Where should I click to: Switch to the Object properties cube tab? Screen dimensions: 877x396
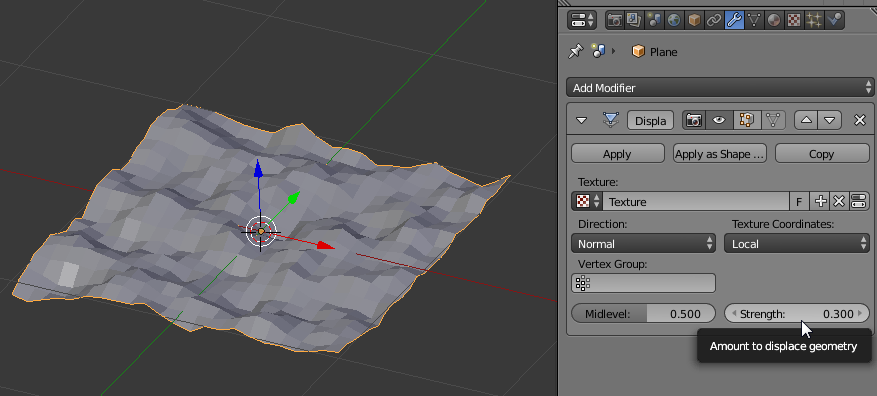[694, 21]
